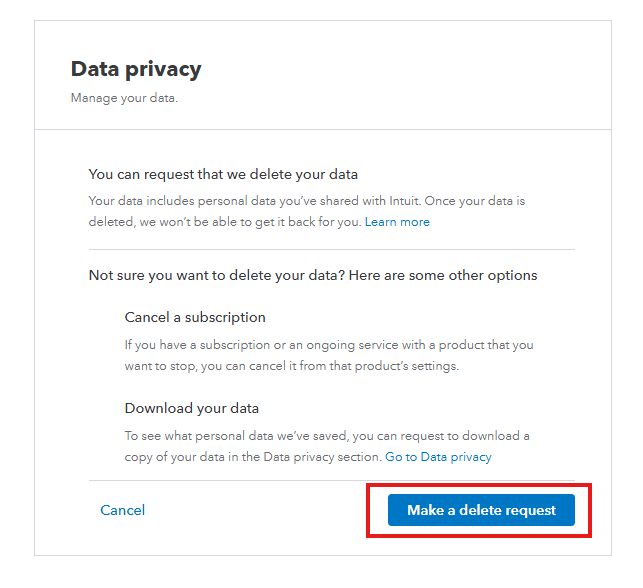The image size is (643, 588).
Task: Follow the "Go to Data privacy" link
Action: (x=438, y=457)
